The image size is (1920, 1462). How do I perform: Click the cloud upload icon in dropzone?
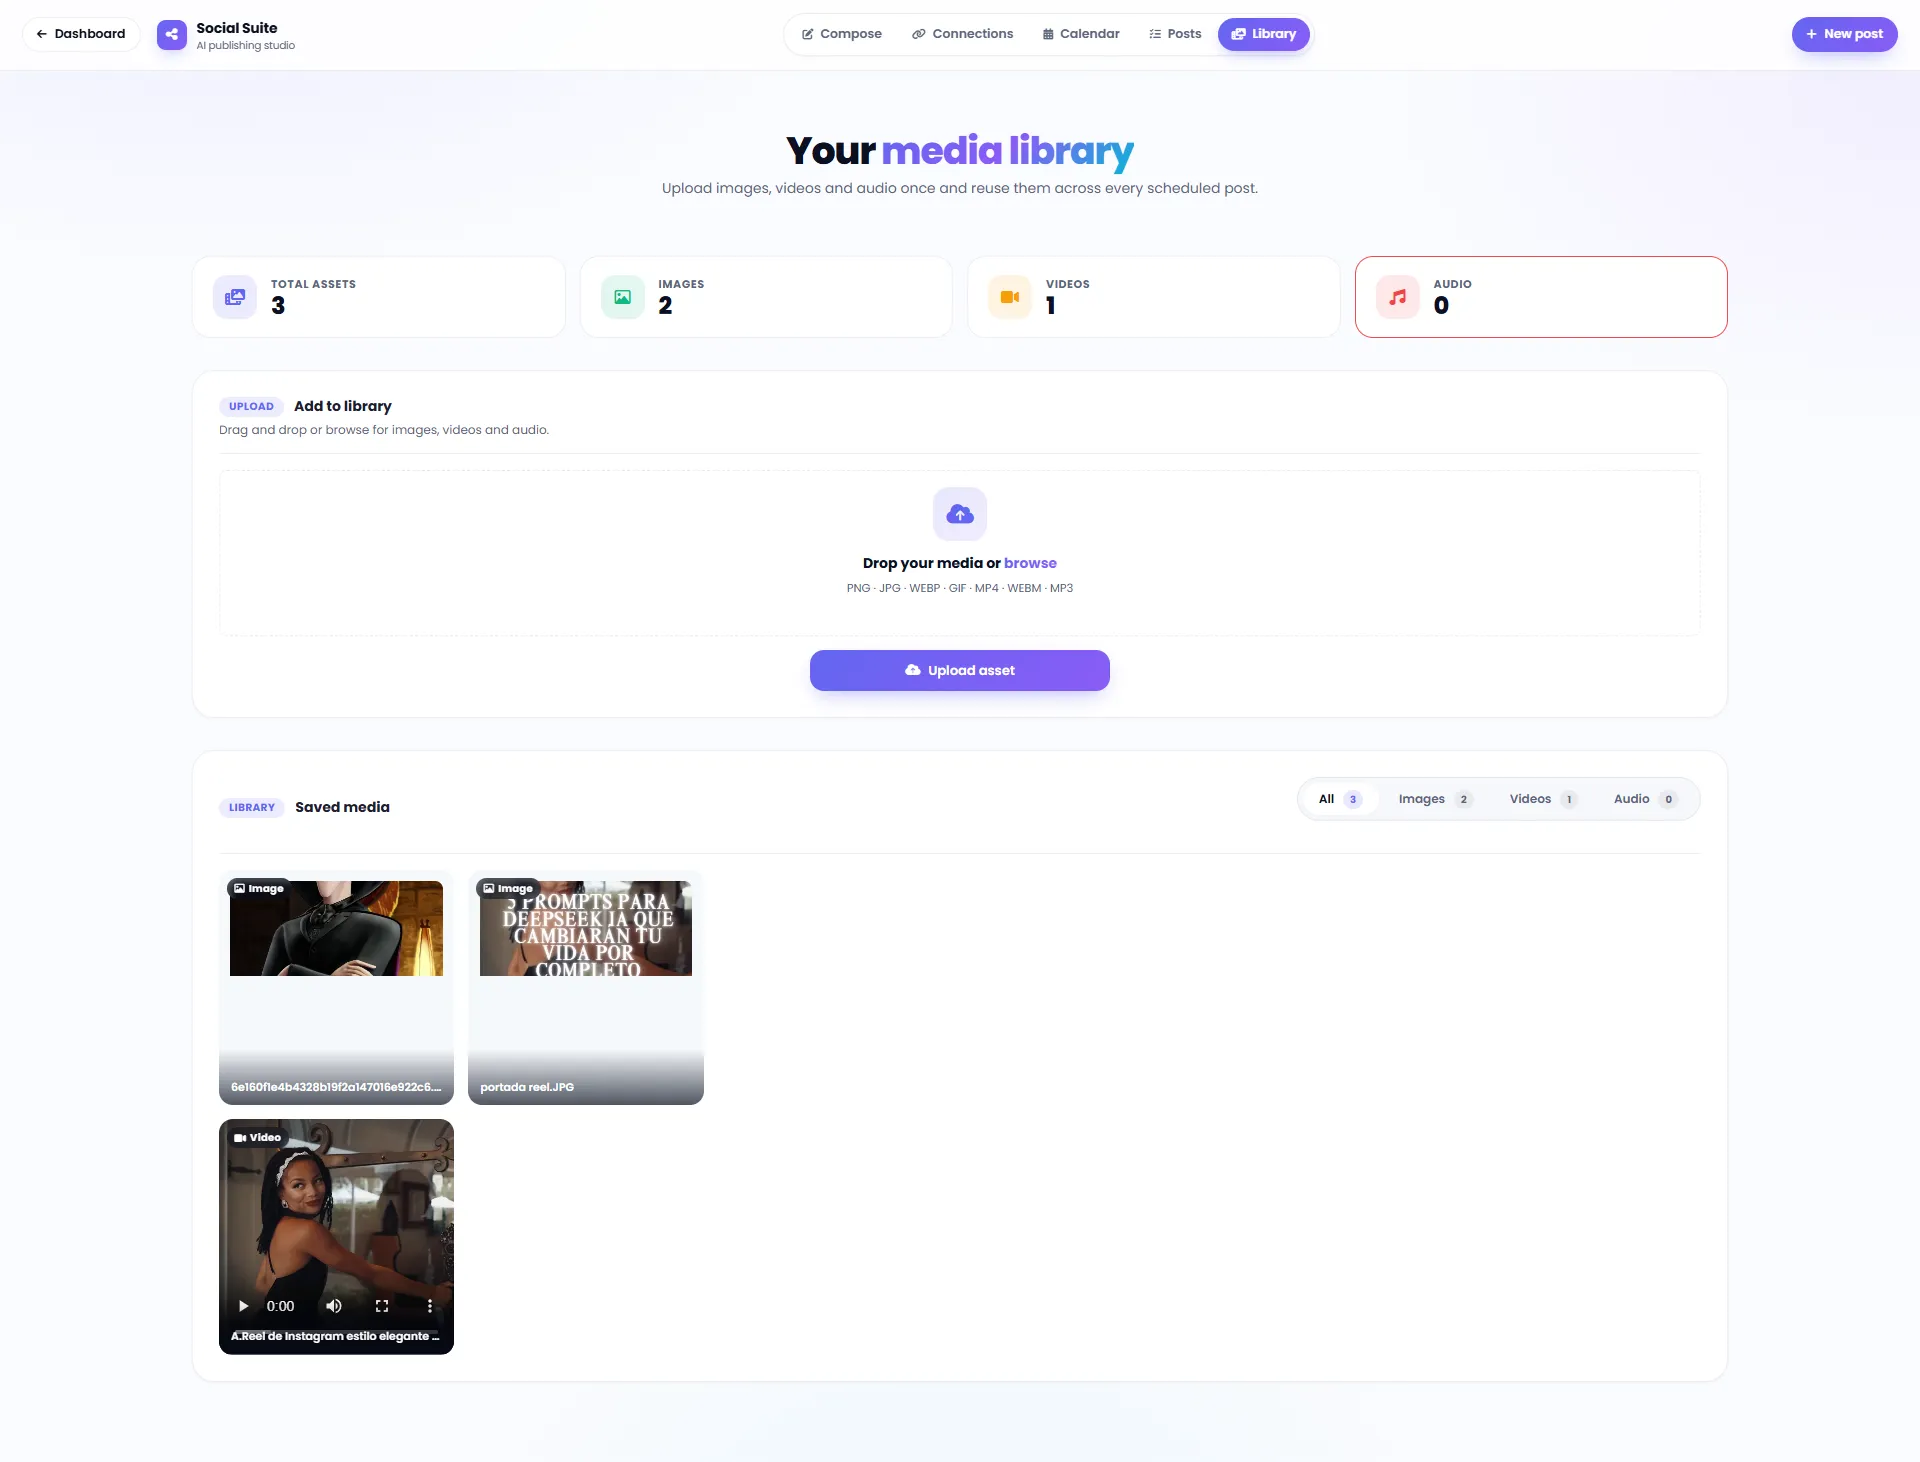[960, 514]
